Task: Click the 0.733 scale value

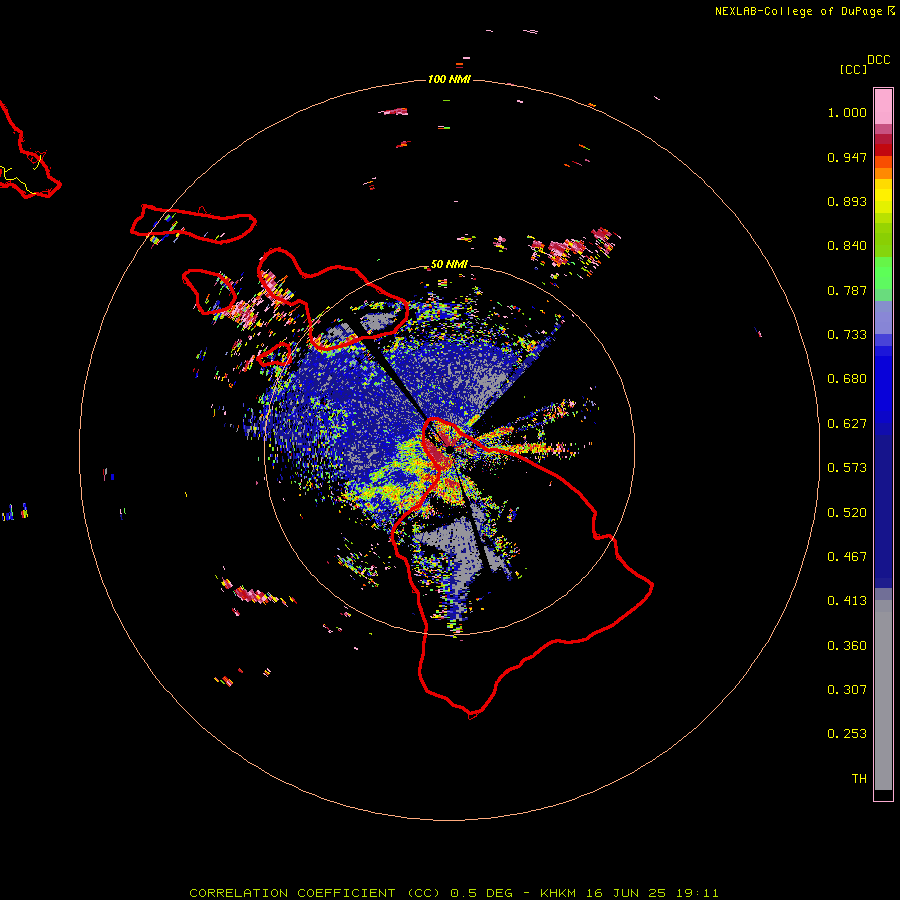Action: click(x=847, y=335)
